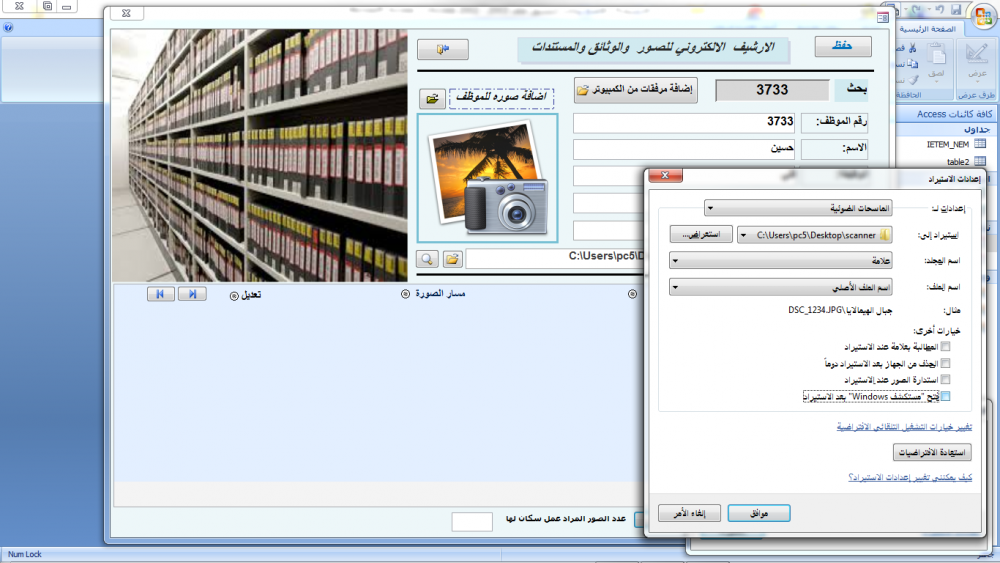Image resolution: width=1000 pixels, height=563 pixels.
Task: Click the بحث search button
Action: [851, 90]
